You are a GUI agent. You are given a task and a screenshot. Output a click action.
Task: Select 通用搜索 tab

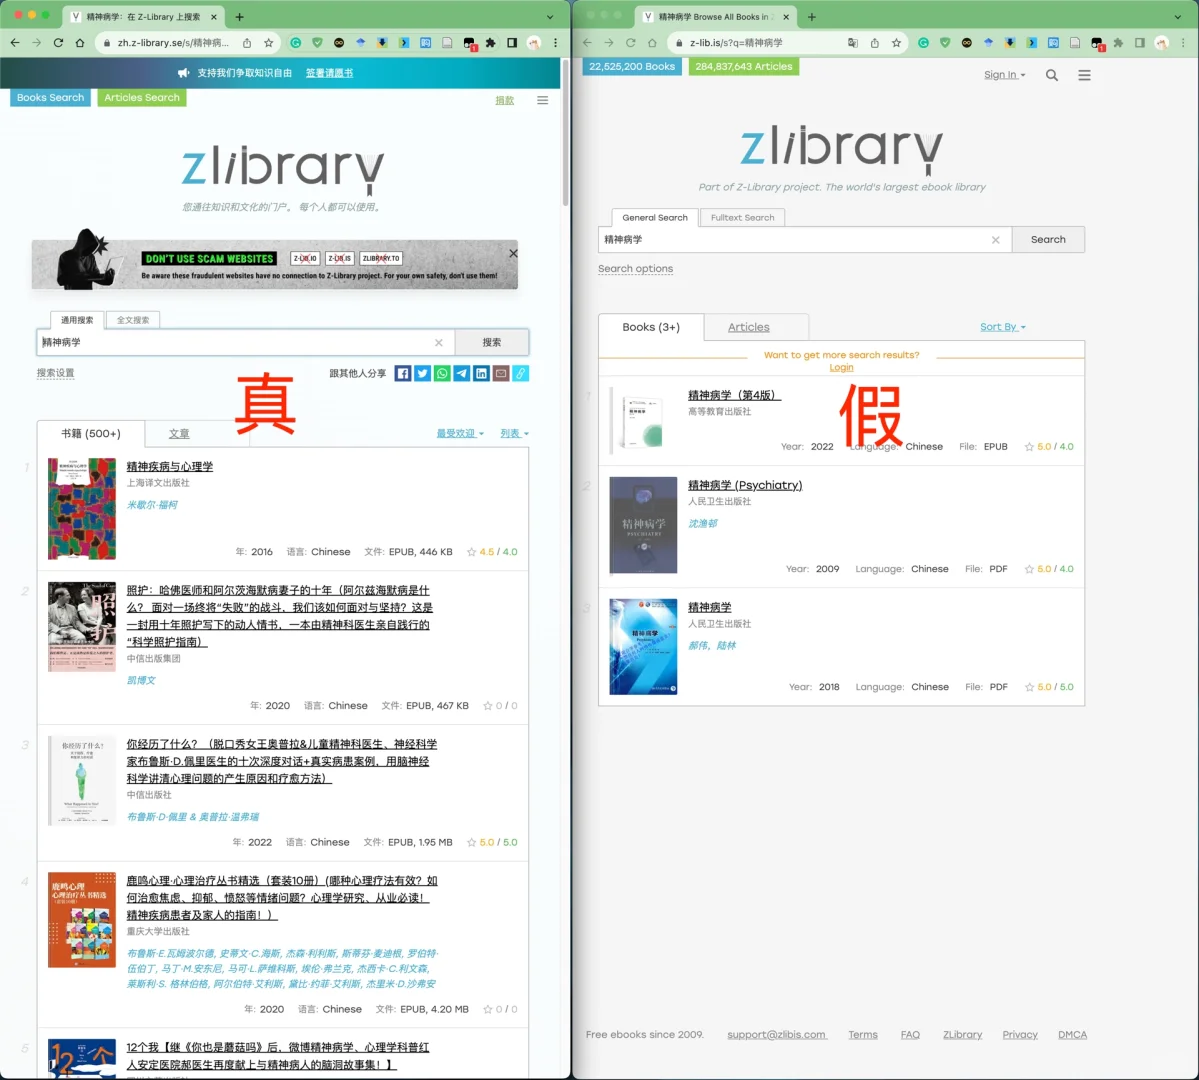click(x=77, y=320)
